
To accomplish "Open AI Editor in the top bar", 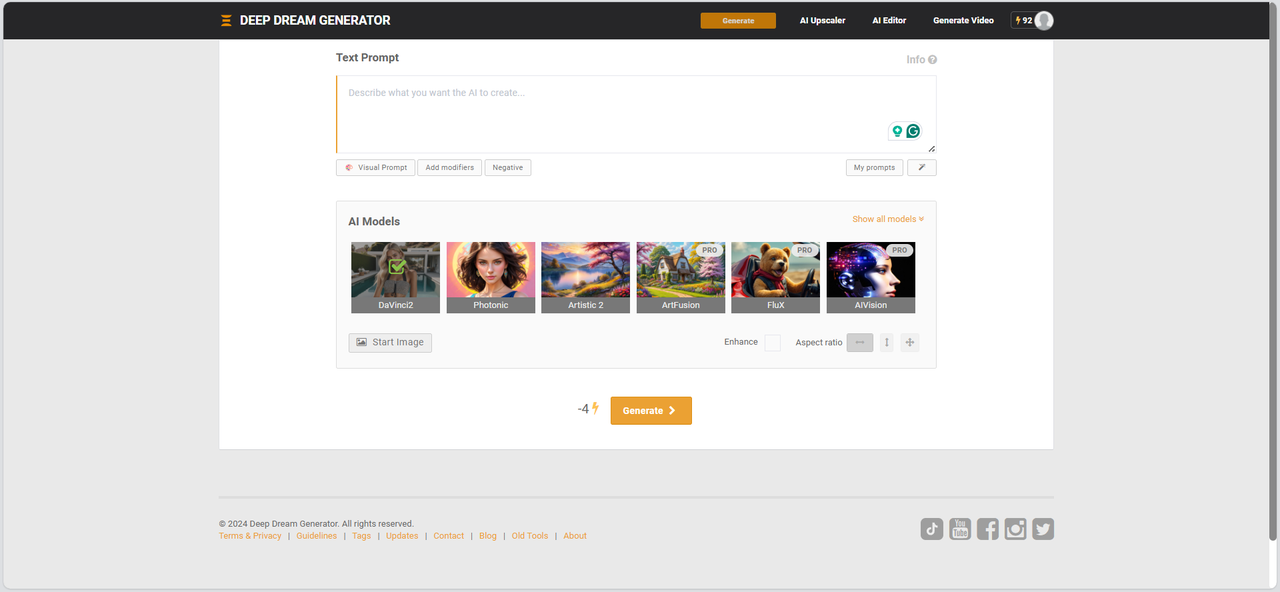I will pyautogui.click(x=889, y=20).
